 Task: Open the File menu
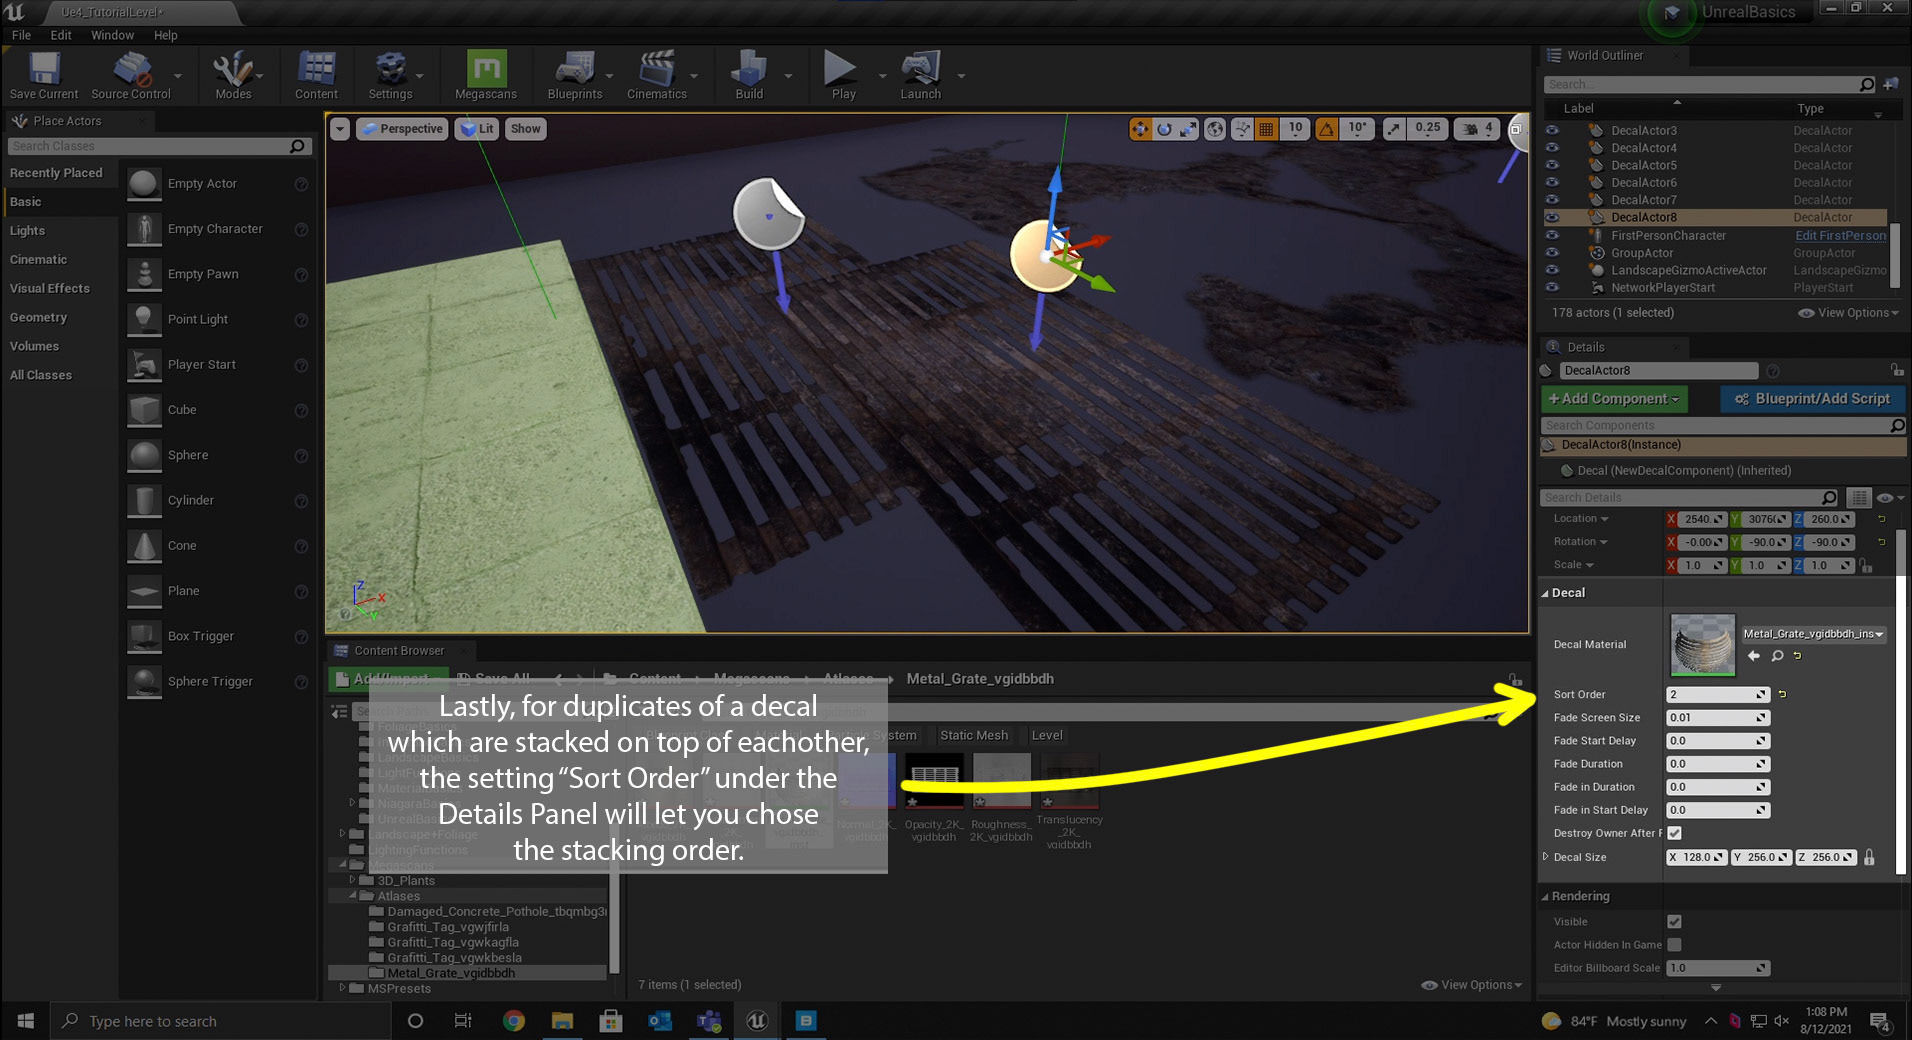21,35
